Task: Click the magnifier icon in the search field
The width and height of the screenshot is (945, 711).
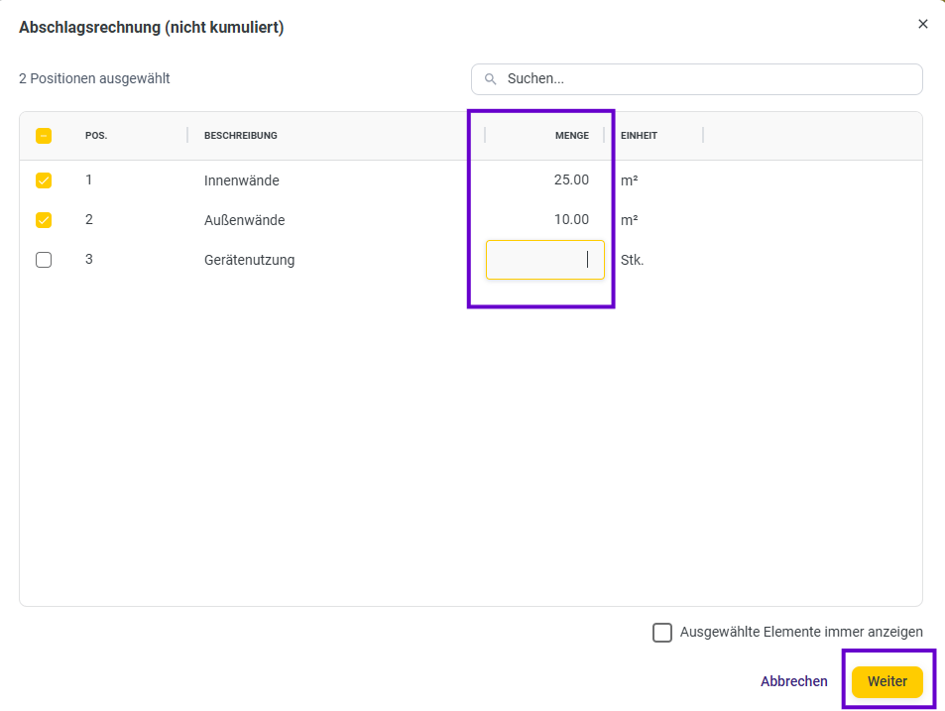Action: point(491,79)
